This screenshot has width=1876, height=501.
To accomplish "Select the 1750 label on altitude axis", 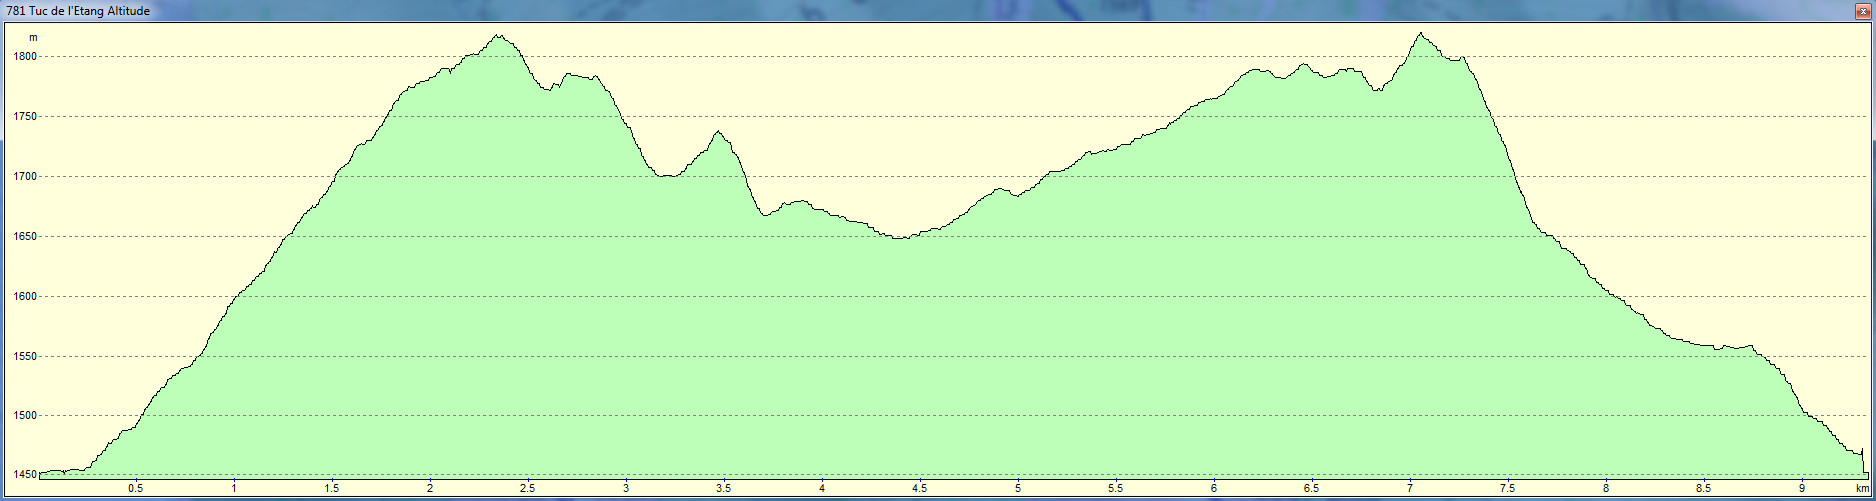I will (x=25, y=117).
